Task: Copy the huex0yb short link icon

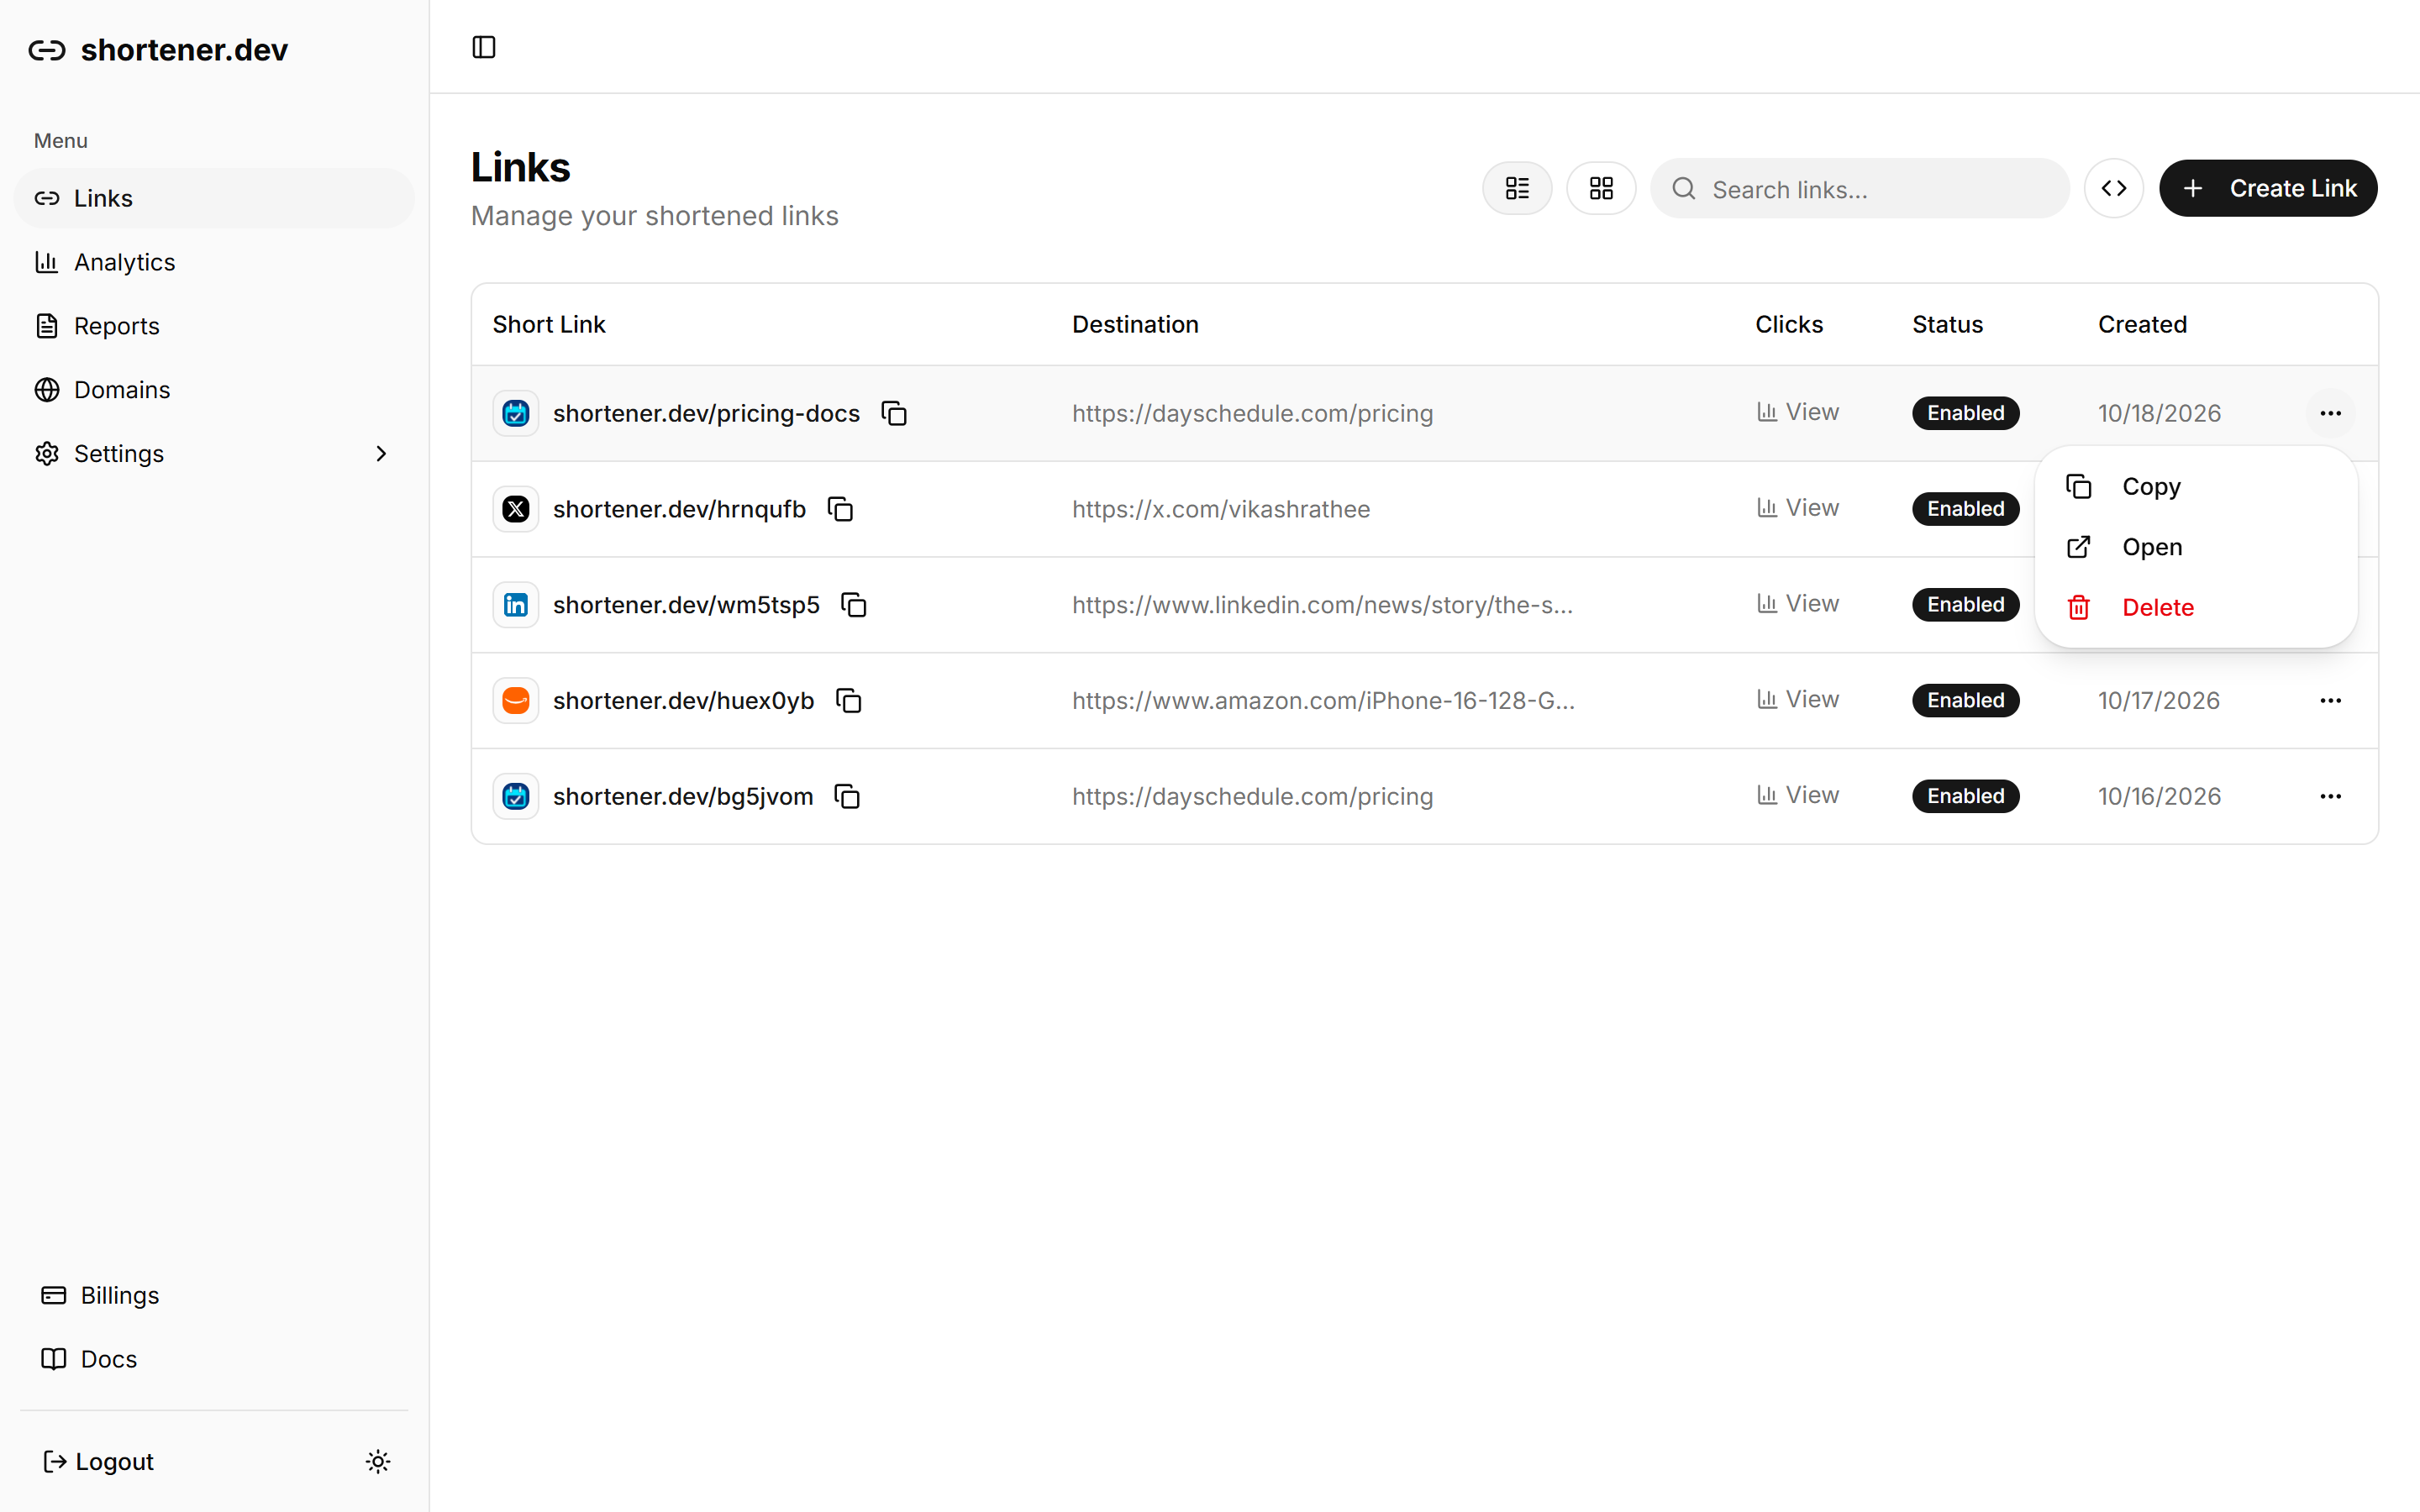Action: point(849,701)
